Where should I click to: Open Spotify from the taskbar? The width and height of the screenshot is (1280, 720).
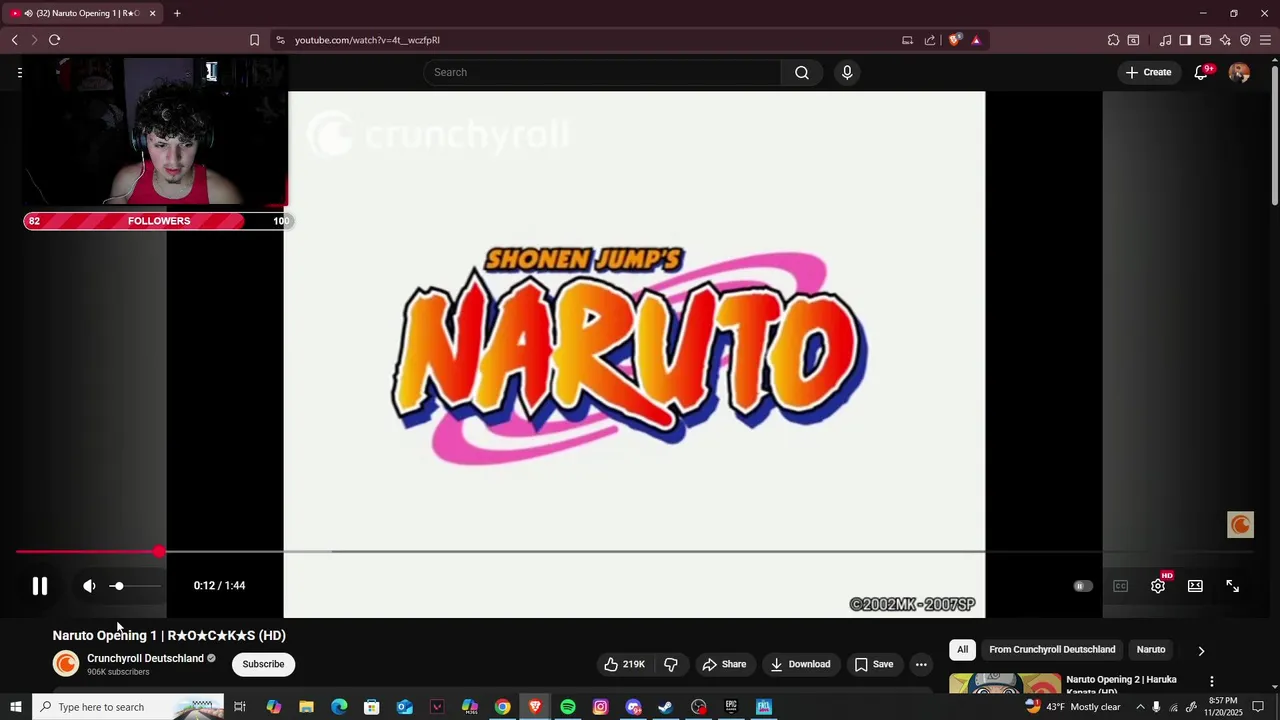pyautogui.click(x=568, y=707)
